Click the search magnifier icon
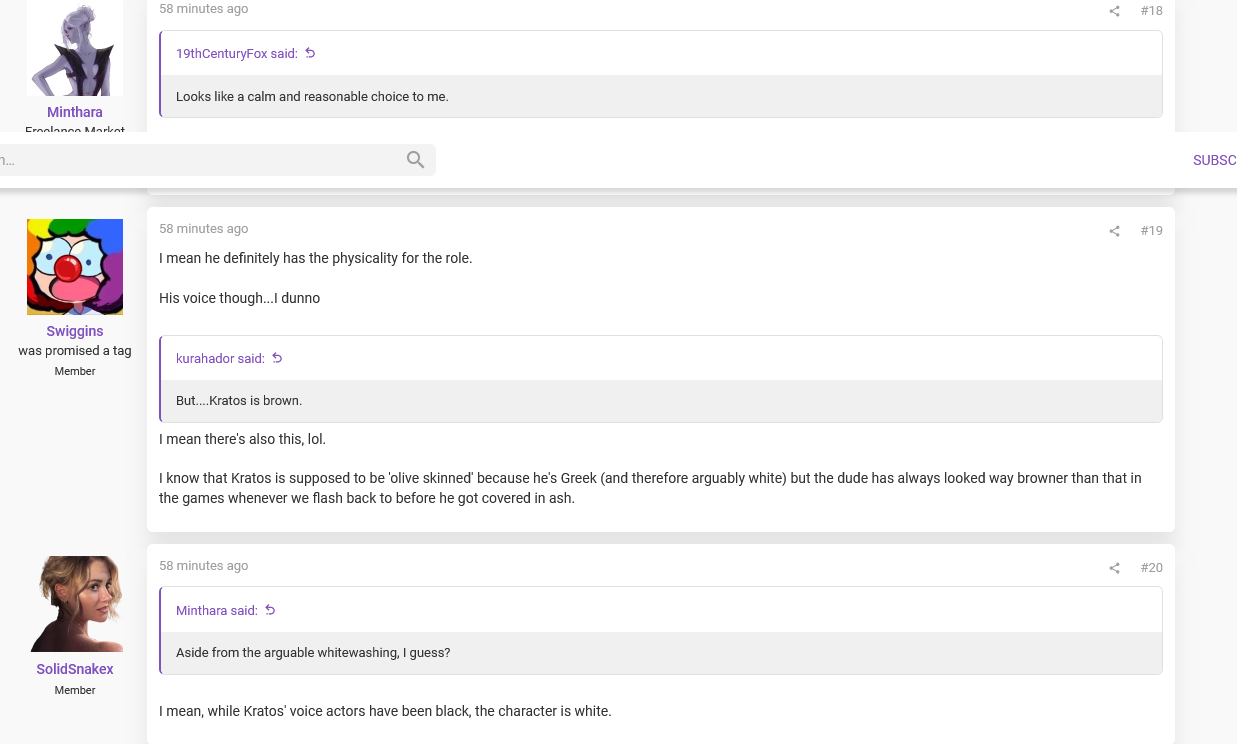Image resolution: width=1237 pixels, height=744 pixels. click(x=416, y=160)
